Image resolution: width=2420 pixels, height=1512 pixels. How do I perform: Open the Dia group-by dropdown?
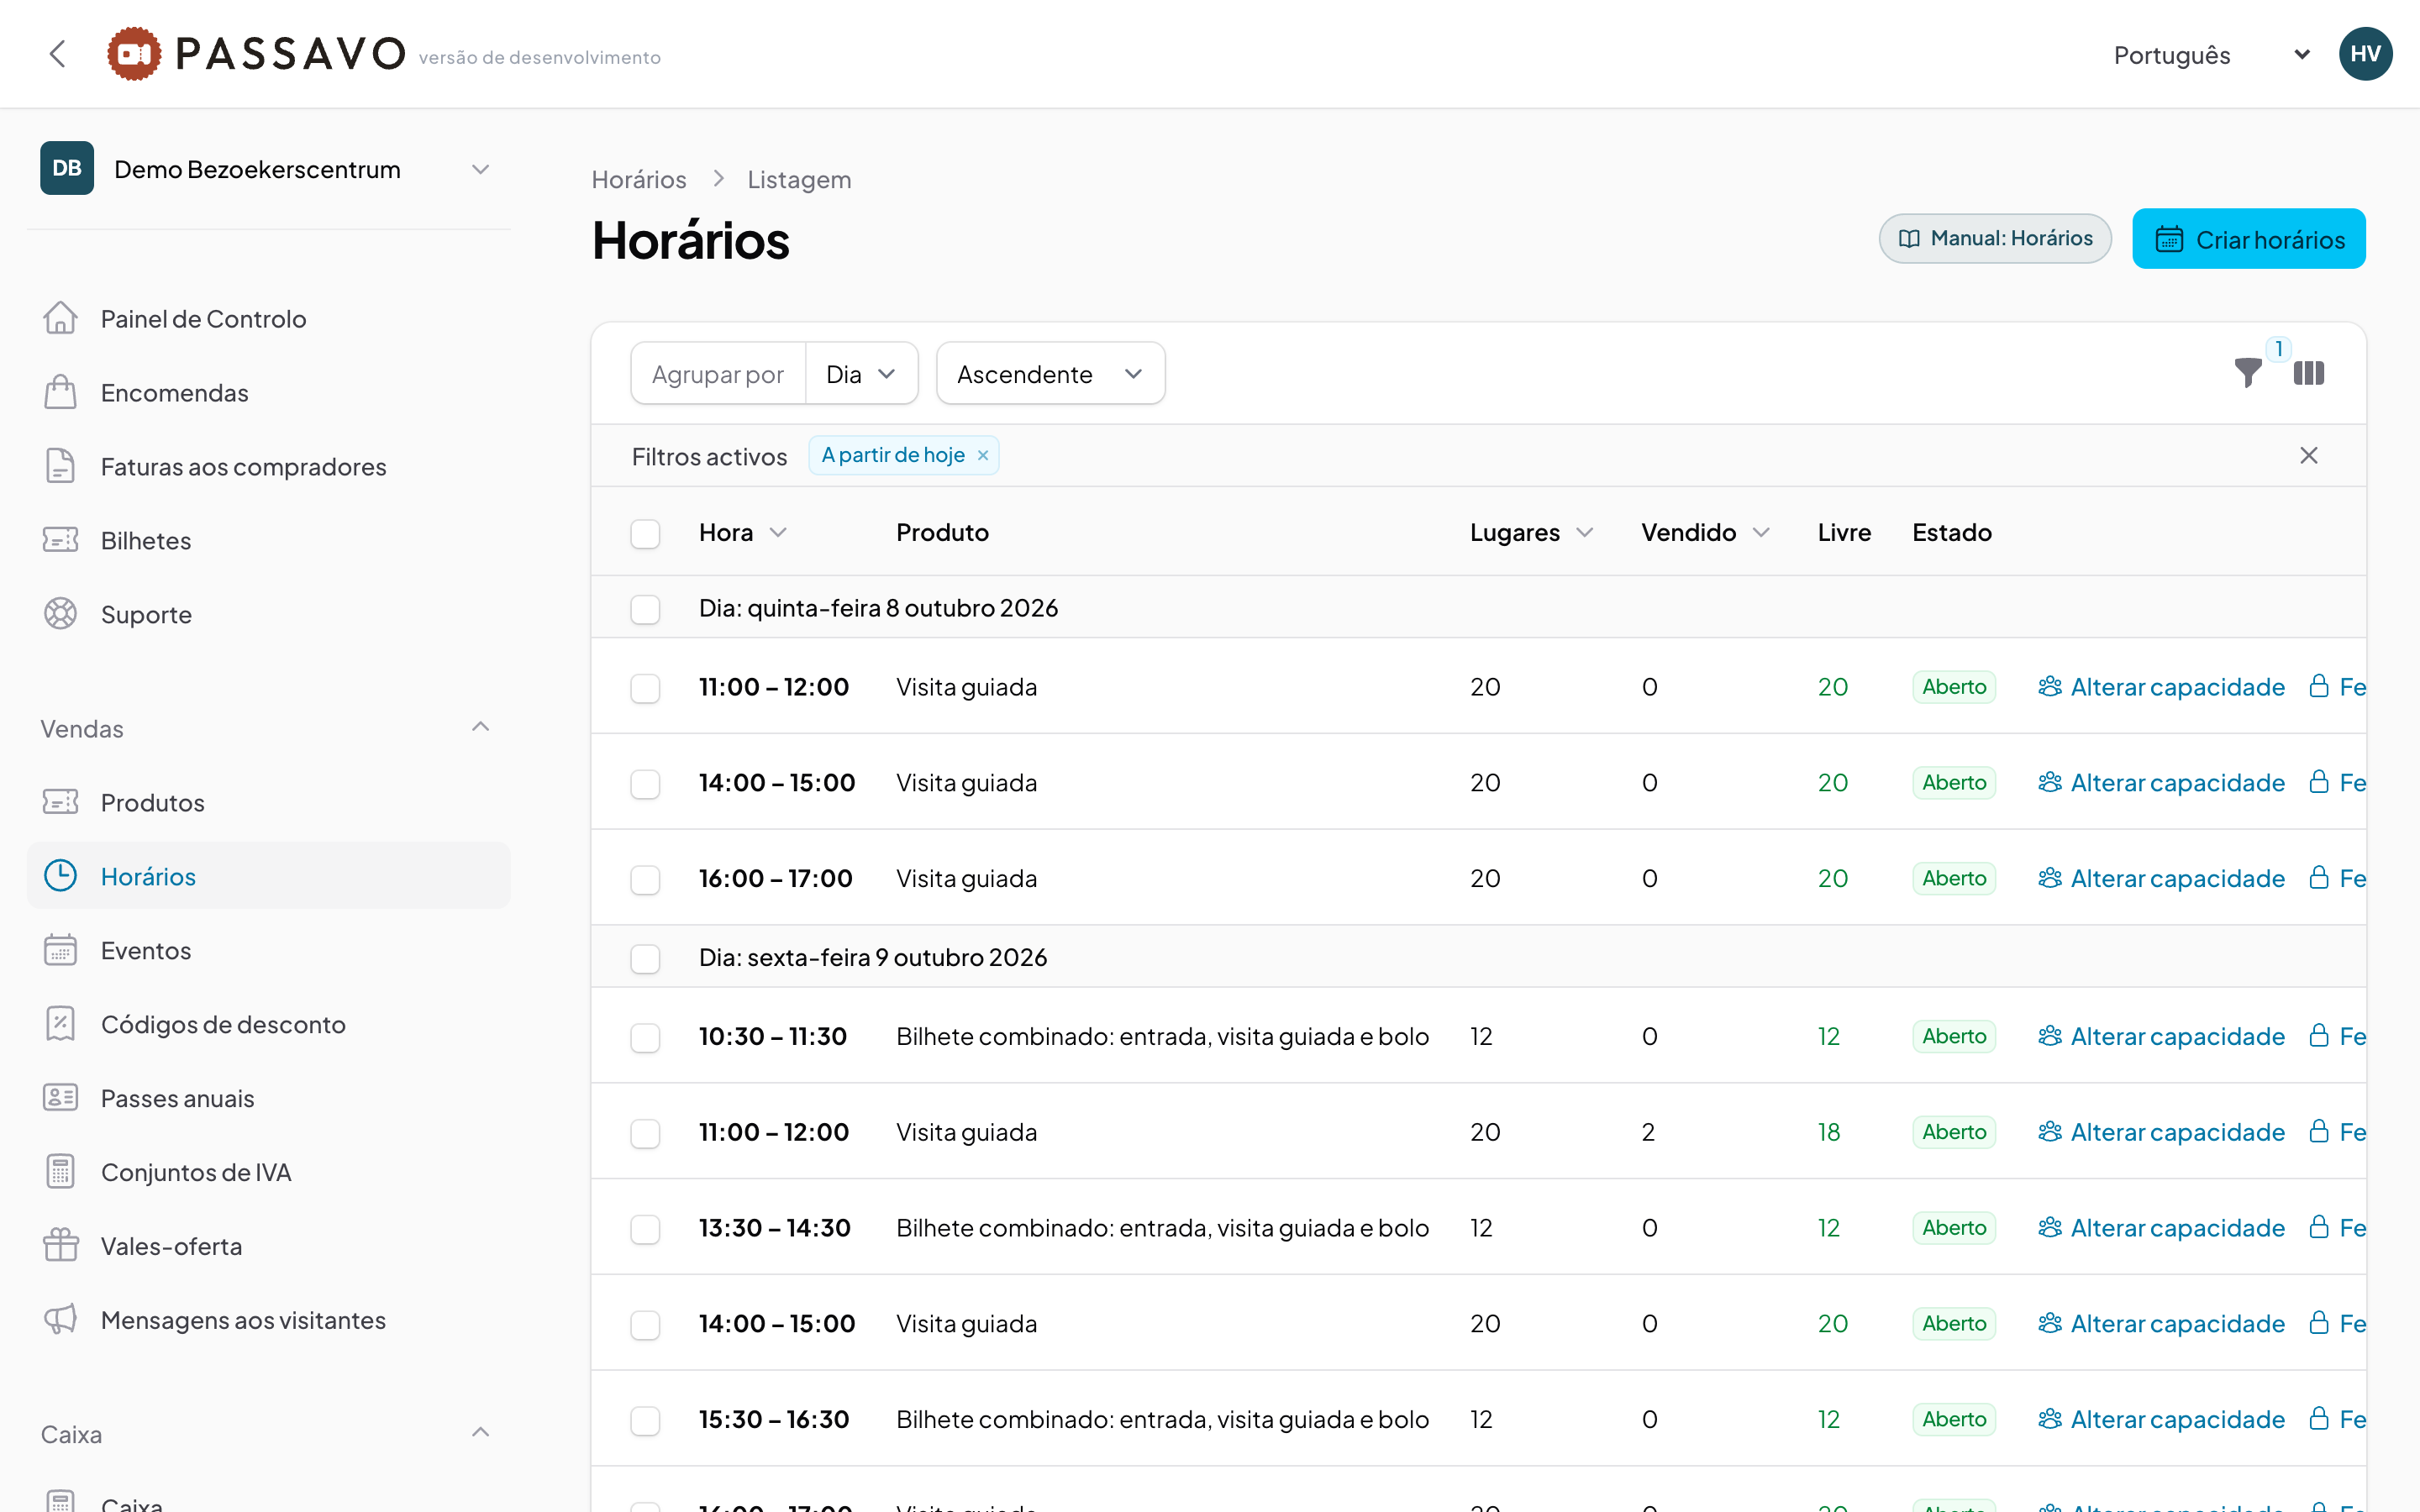pos(861,374)
